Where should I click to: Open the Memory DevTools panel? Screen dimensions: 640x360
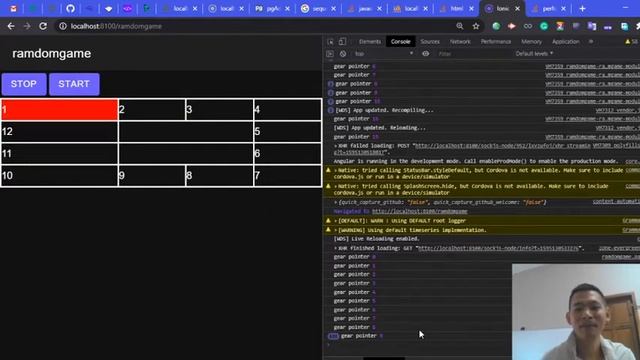531,42
